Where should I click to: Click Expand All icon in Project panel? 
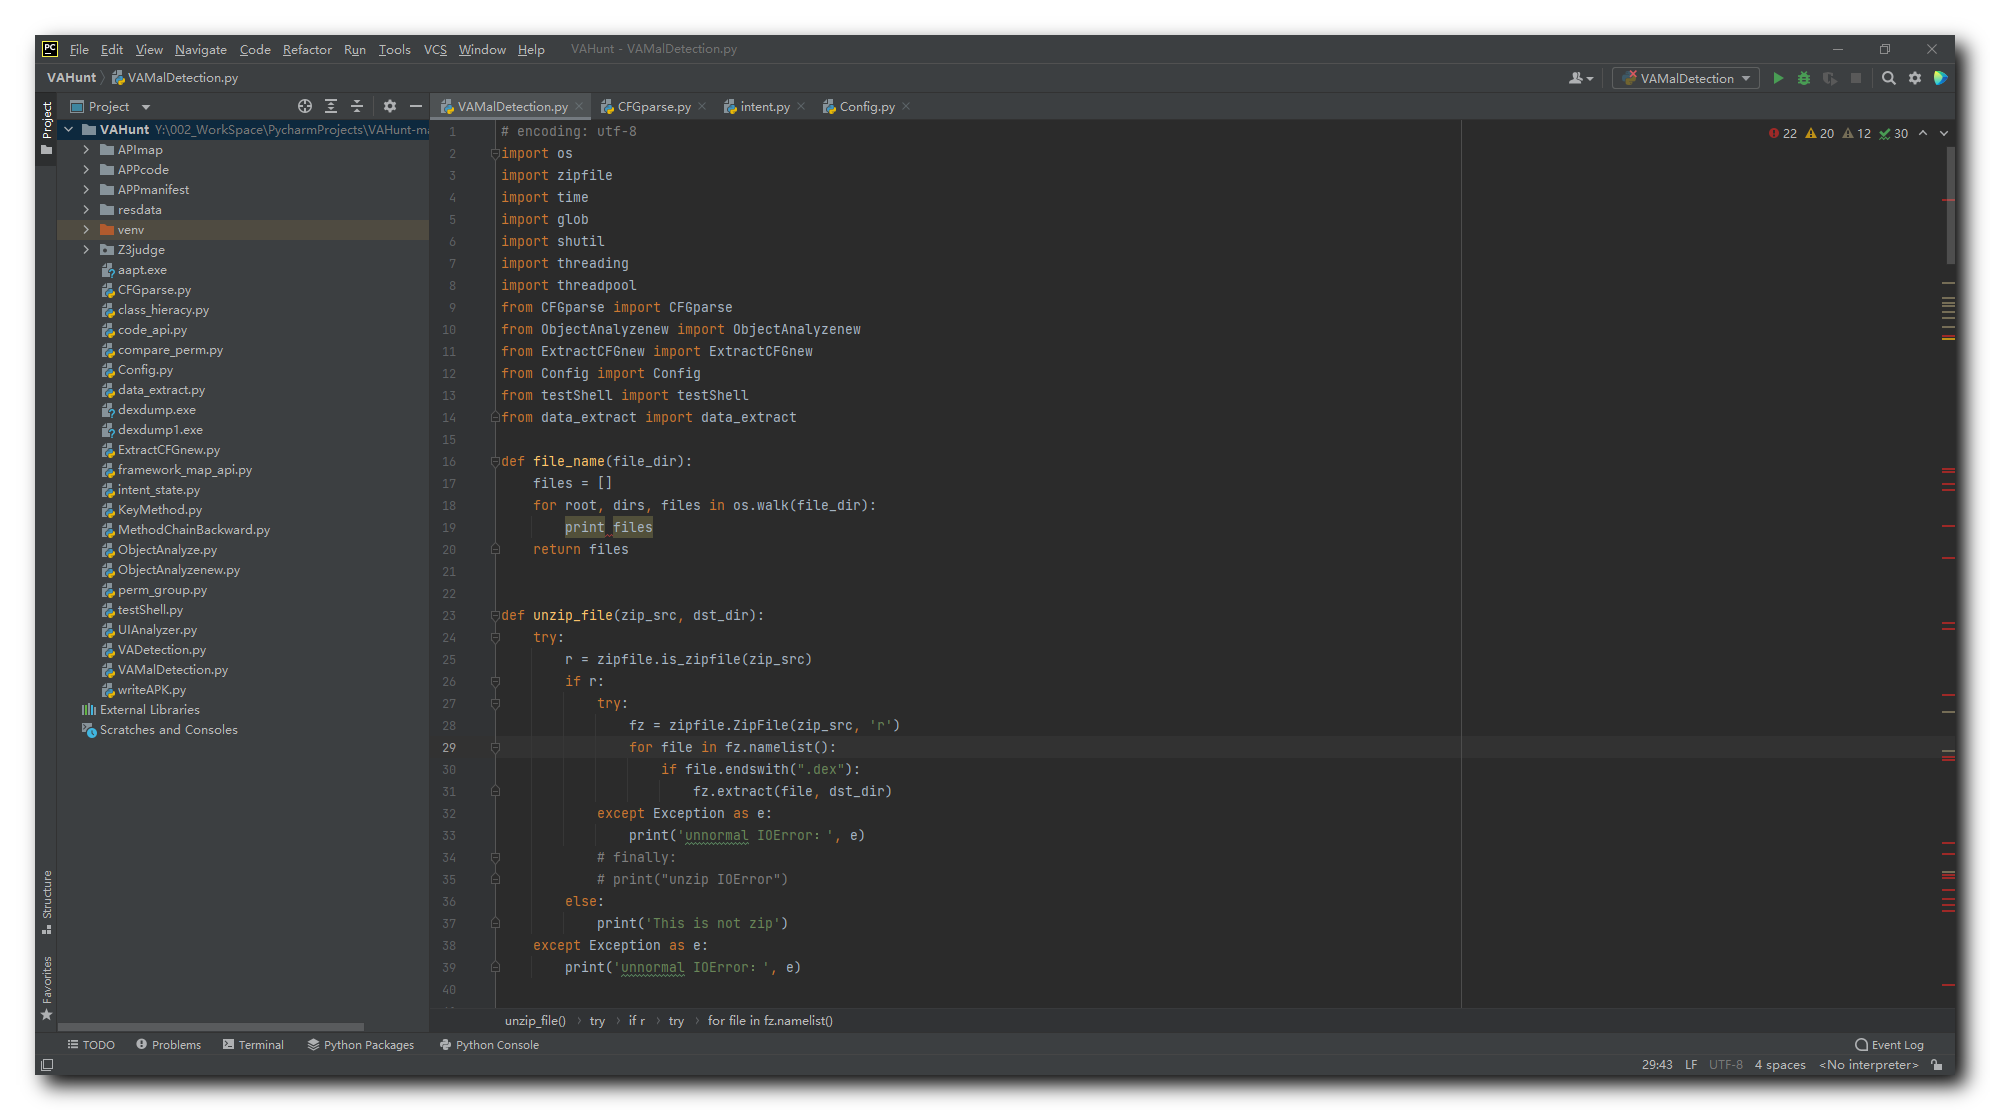[331, 106]
